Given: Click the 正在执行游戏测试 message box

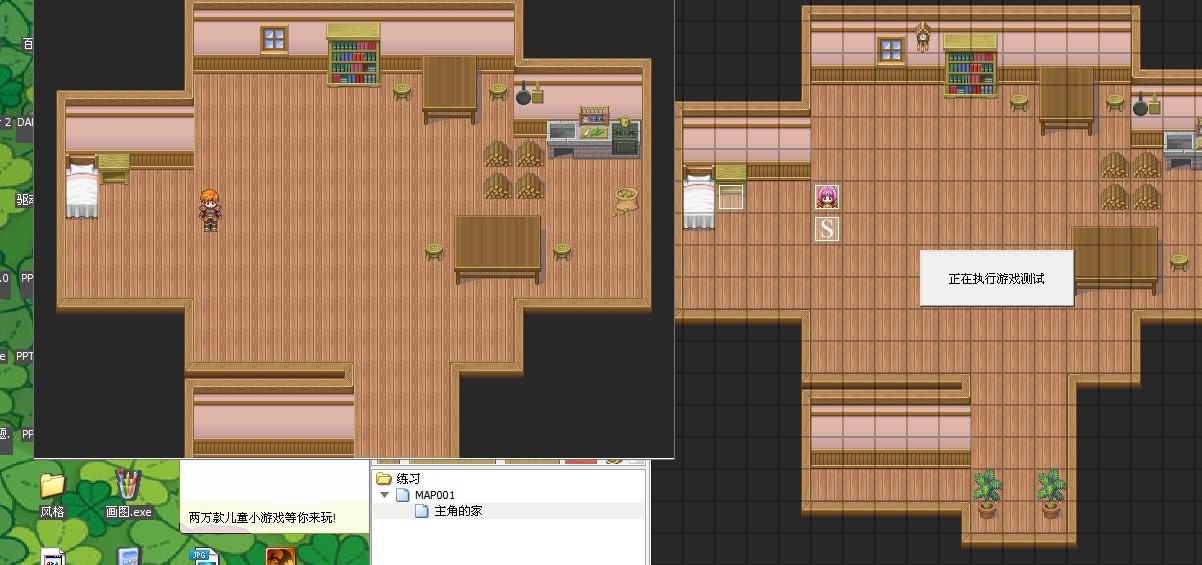Looking at the screenshot, I should 996,278.
